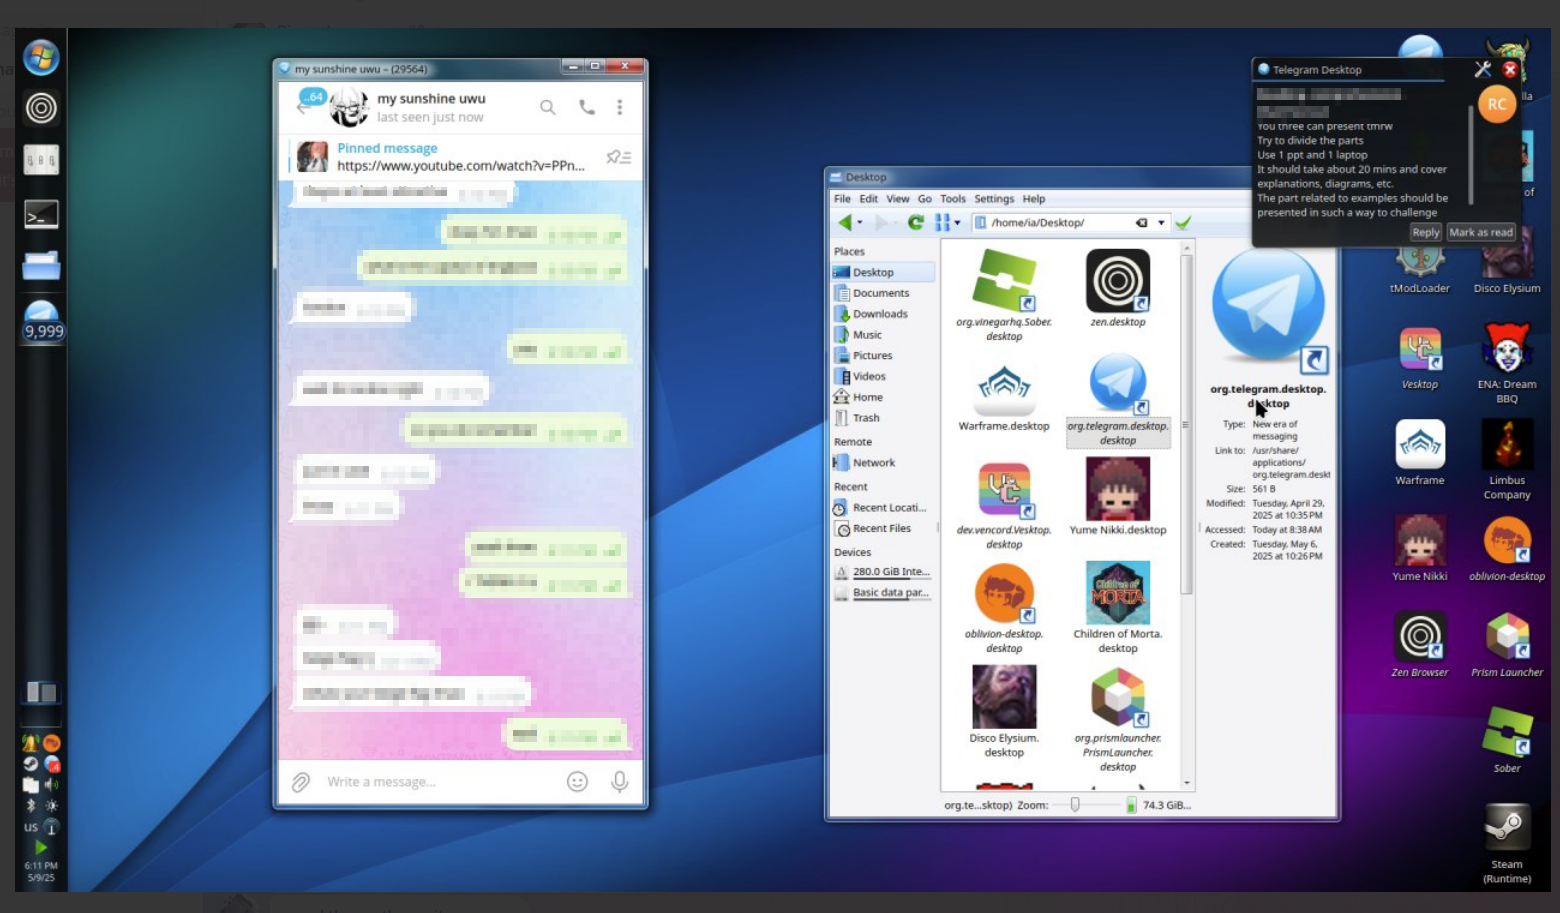Open Limbus Company desktop shortcut
1560x913 pixels.
(1507, 458)
